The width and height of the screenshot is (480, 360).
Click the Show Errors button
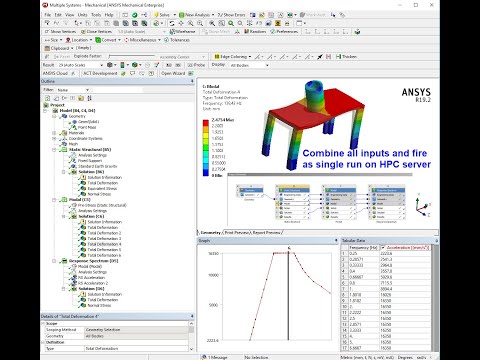click(x=231, y=15)
